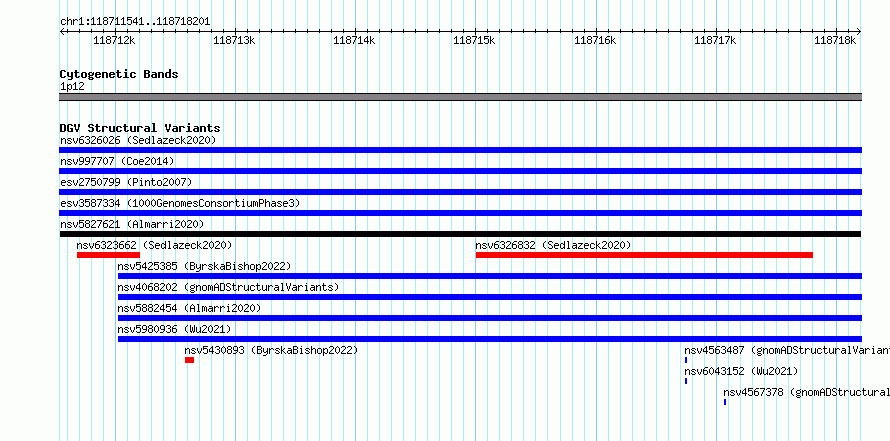The image size is (890, 441).
Task: Click the blue bar below esv2750799
Action: click(x=460, y=192)
